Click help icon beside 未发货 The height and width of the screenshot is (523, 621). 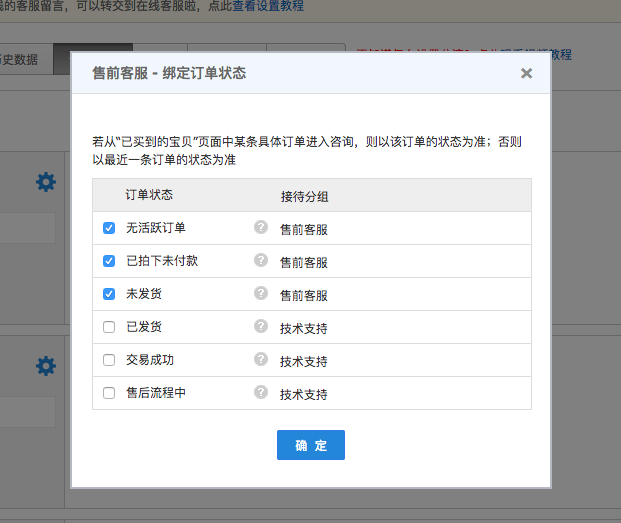pyautogui.click(x=261, y=294)
